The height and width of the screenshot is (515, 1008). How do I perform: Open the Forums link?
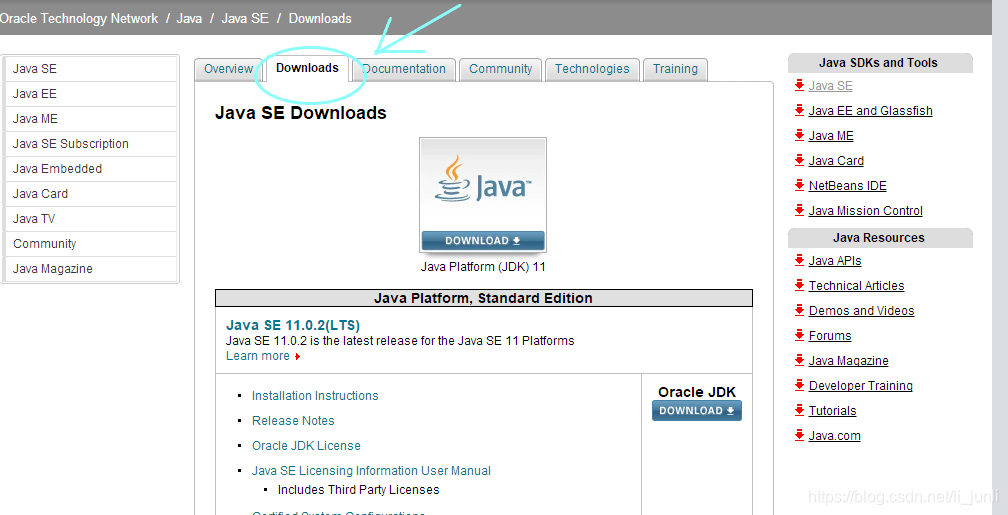click(830, 336)
